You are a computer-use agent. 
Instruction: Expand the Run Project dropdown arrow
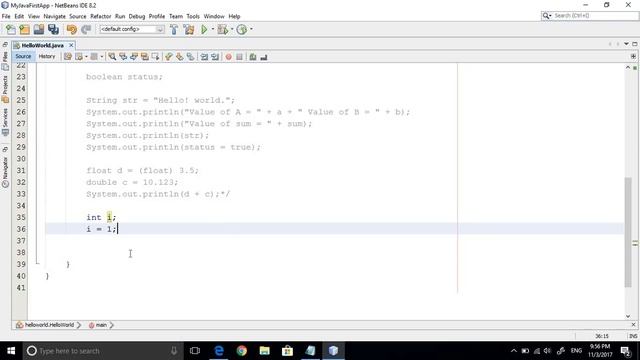[x=213, y=29]
